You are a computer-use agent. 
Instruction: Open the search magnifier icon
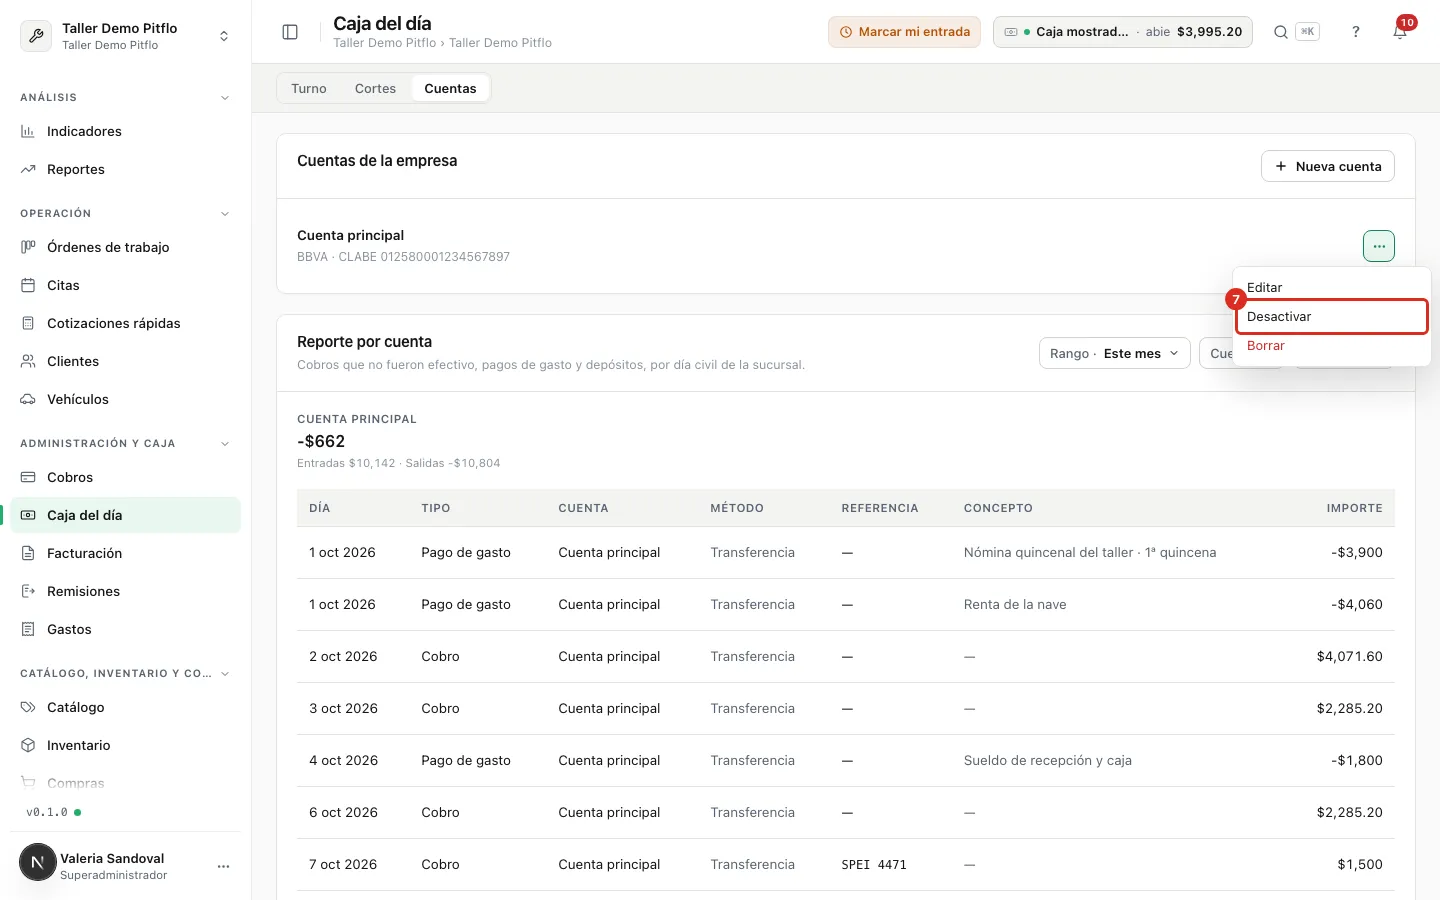pos(1280,32)
